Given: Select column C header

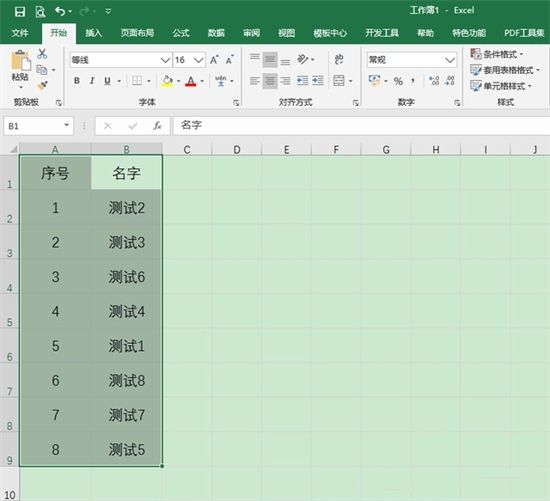Looking at the screenshot, I should point(187,150).
